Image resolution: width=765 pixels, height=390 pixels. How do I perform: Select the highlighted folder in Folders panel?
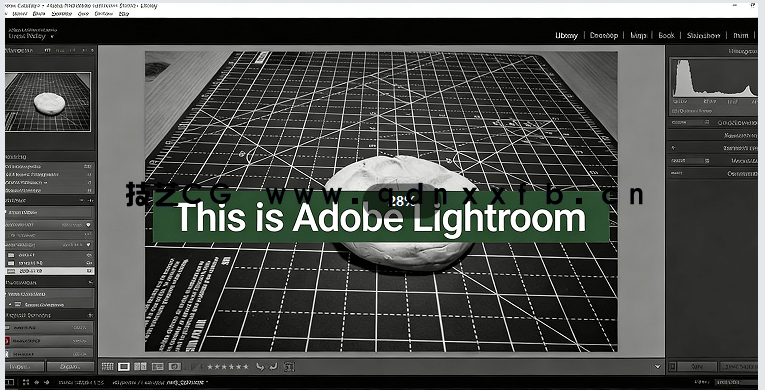coord(49,270)
